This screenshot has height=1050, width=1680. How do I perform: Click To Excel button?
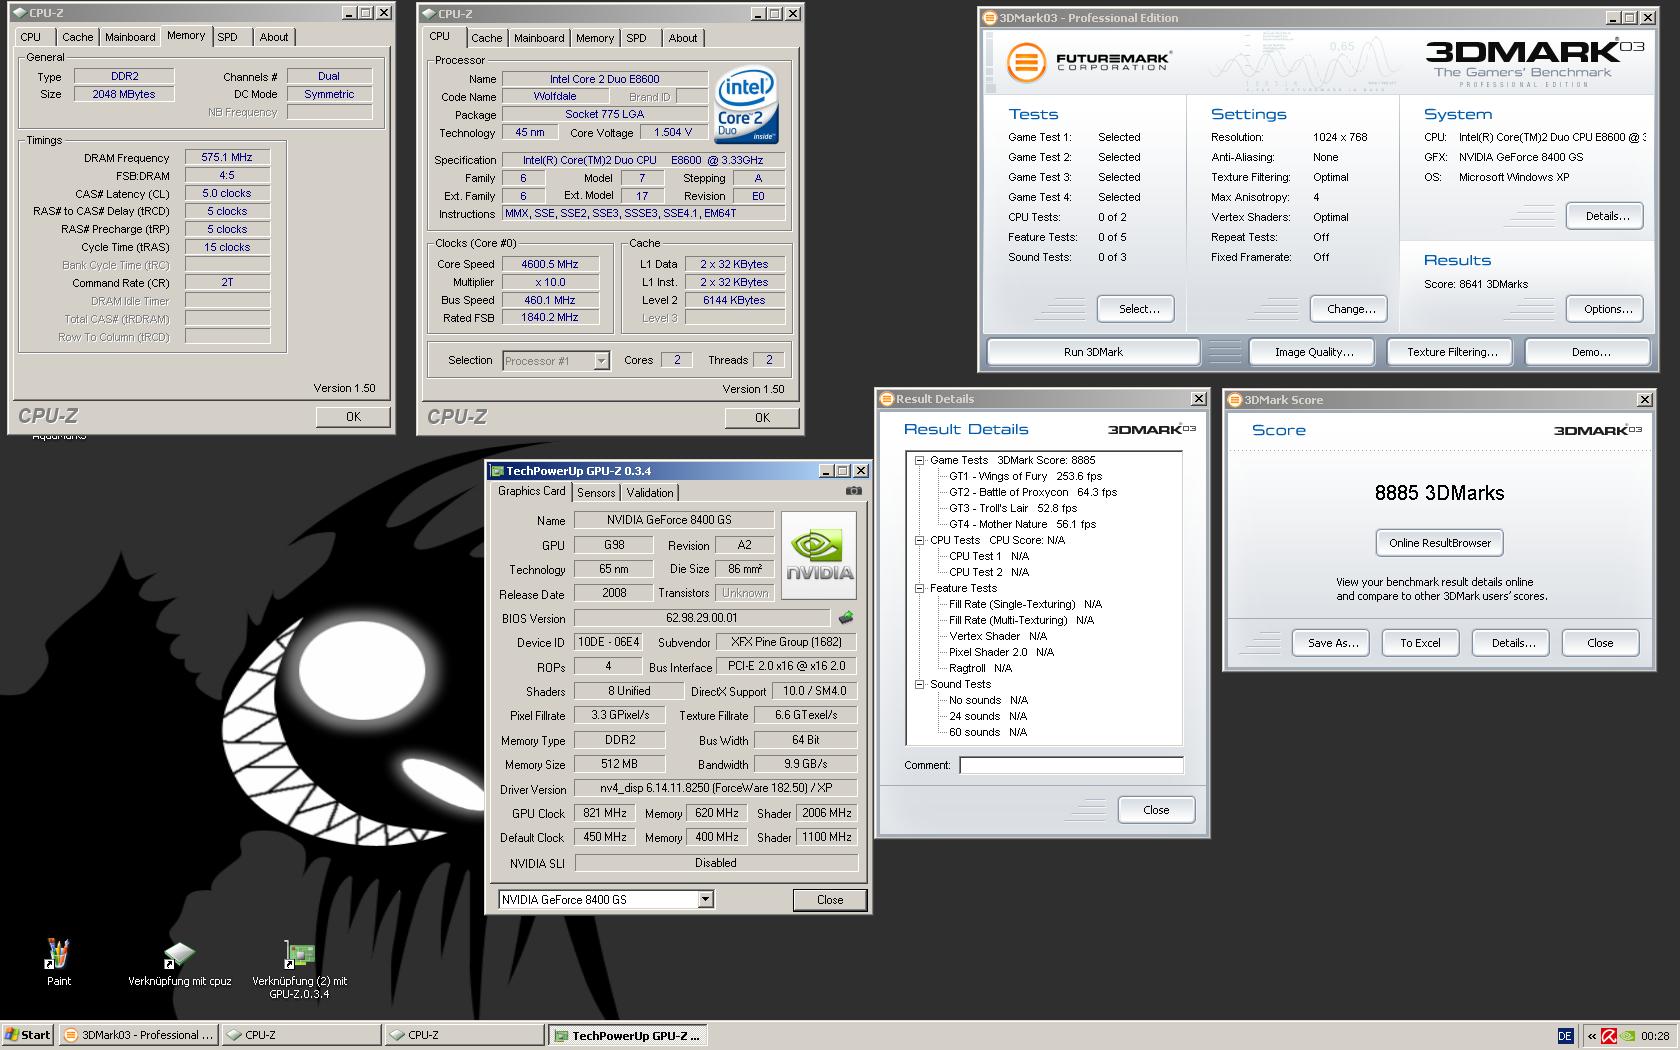(1420, 643)
